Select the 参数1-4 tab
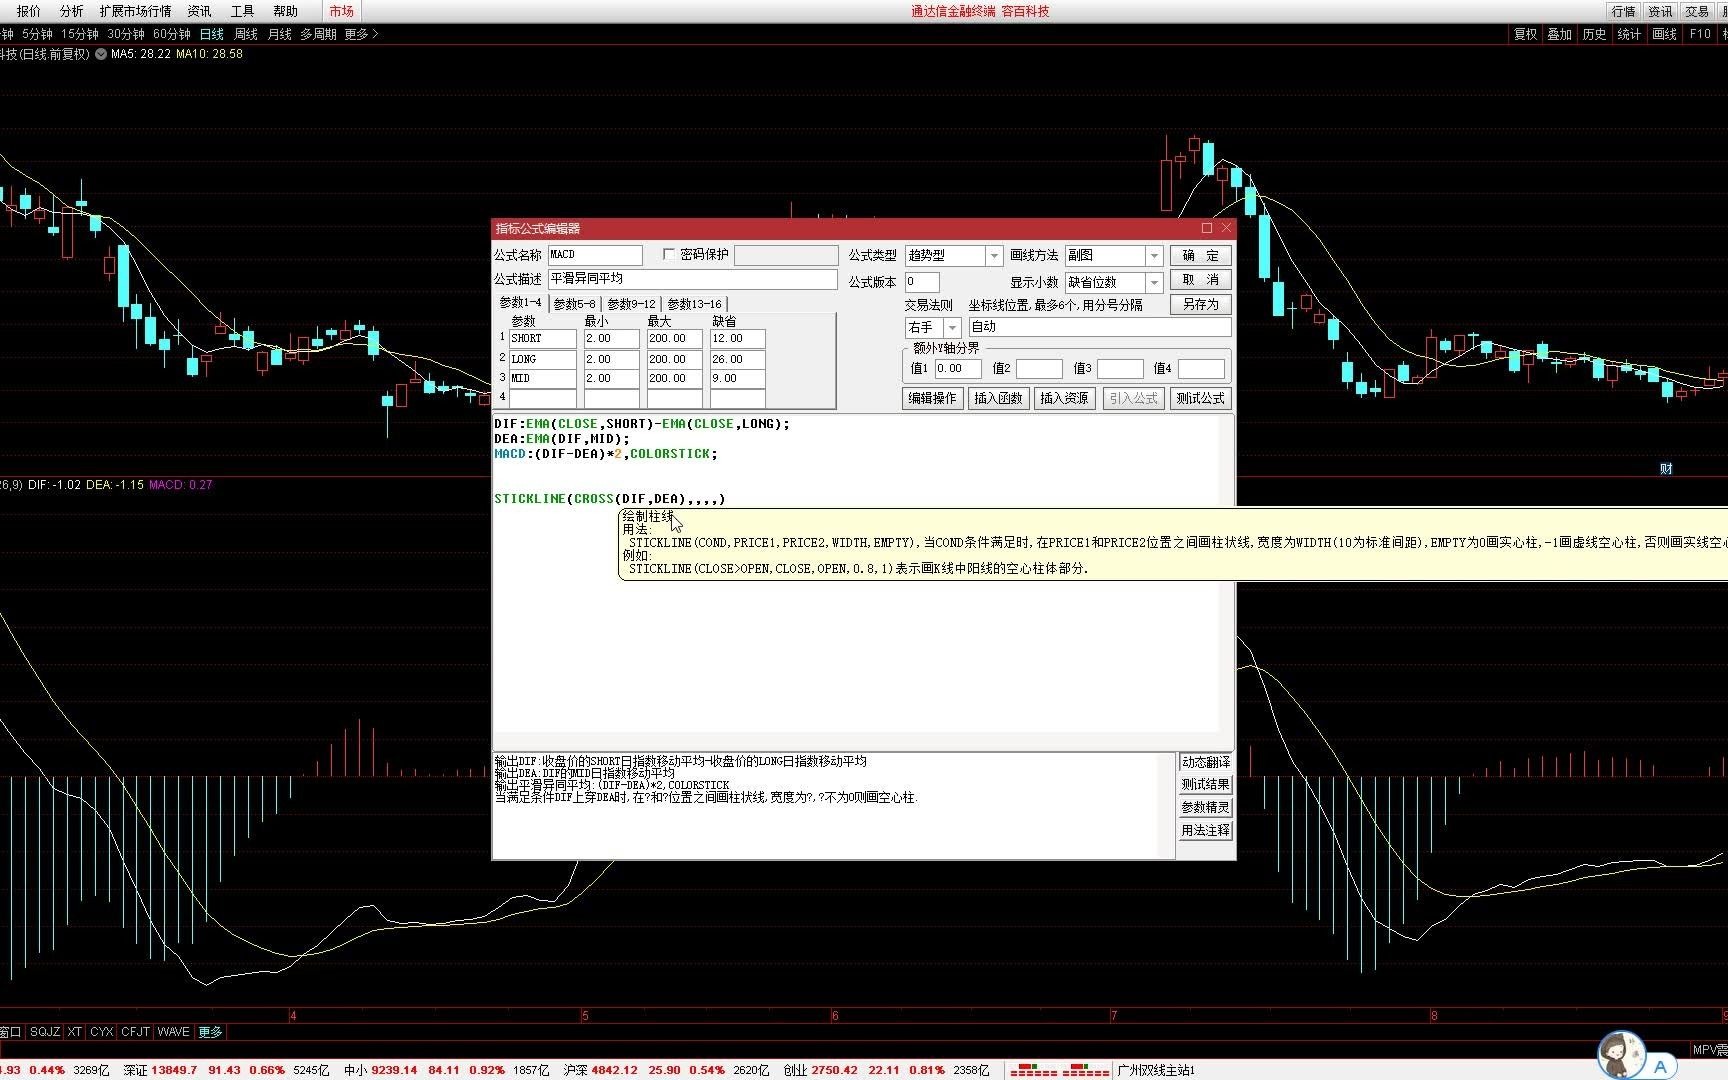 (x=520, y=303)
